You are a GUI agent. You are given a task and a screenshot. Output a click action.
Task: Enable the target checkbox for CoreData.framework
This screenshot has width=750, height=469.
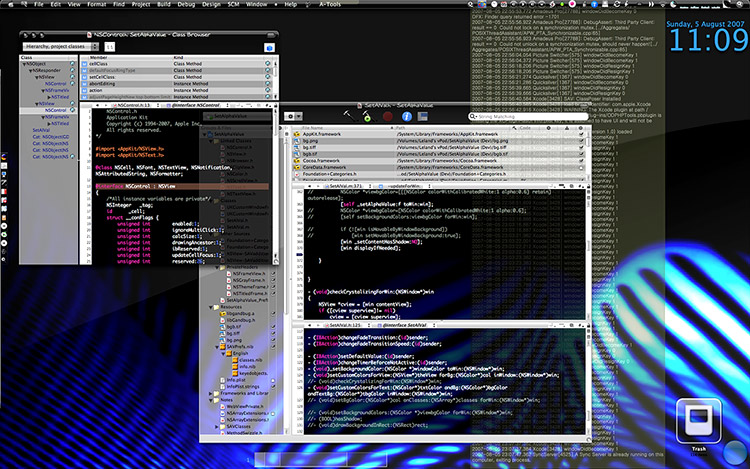[x=581, y=168]
